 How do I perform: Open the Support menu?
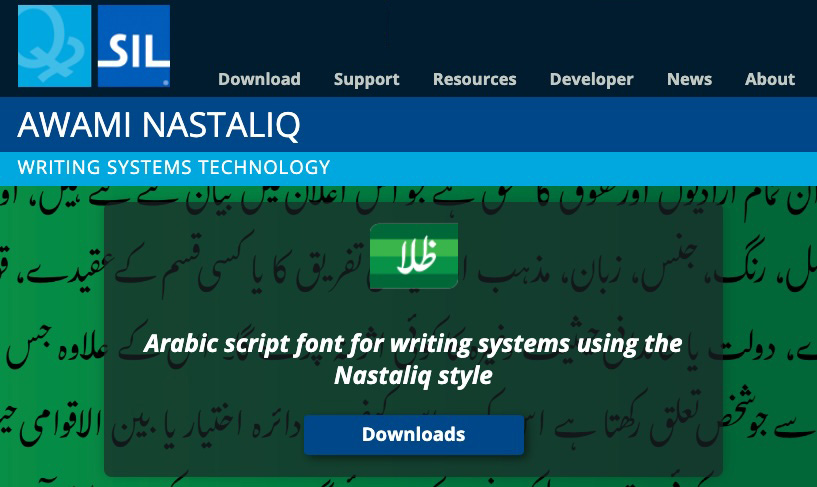pos(366,79)
